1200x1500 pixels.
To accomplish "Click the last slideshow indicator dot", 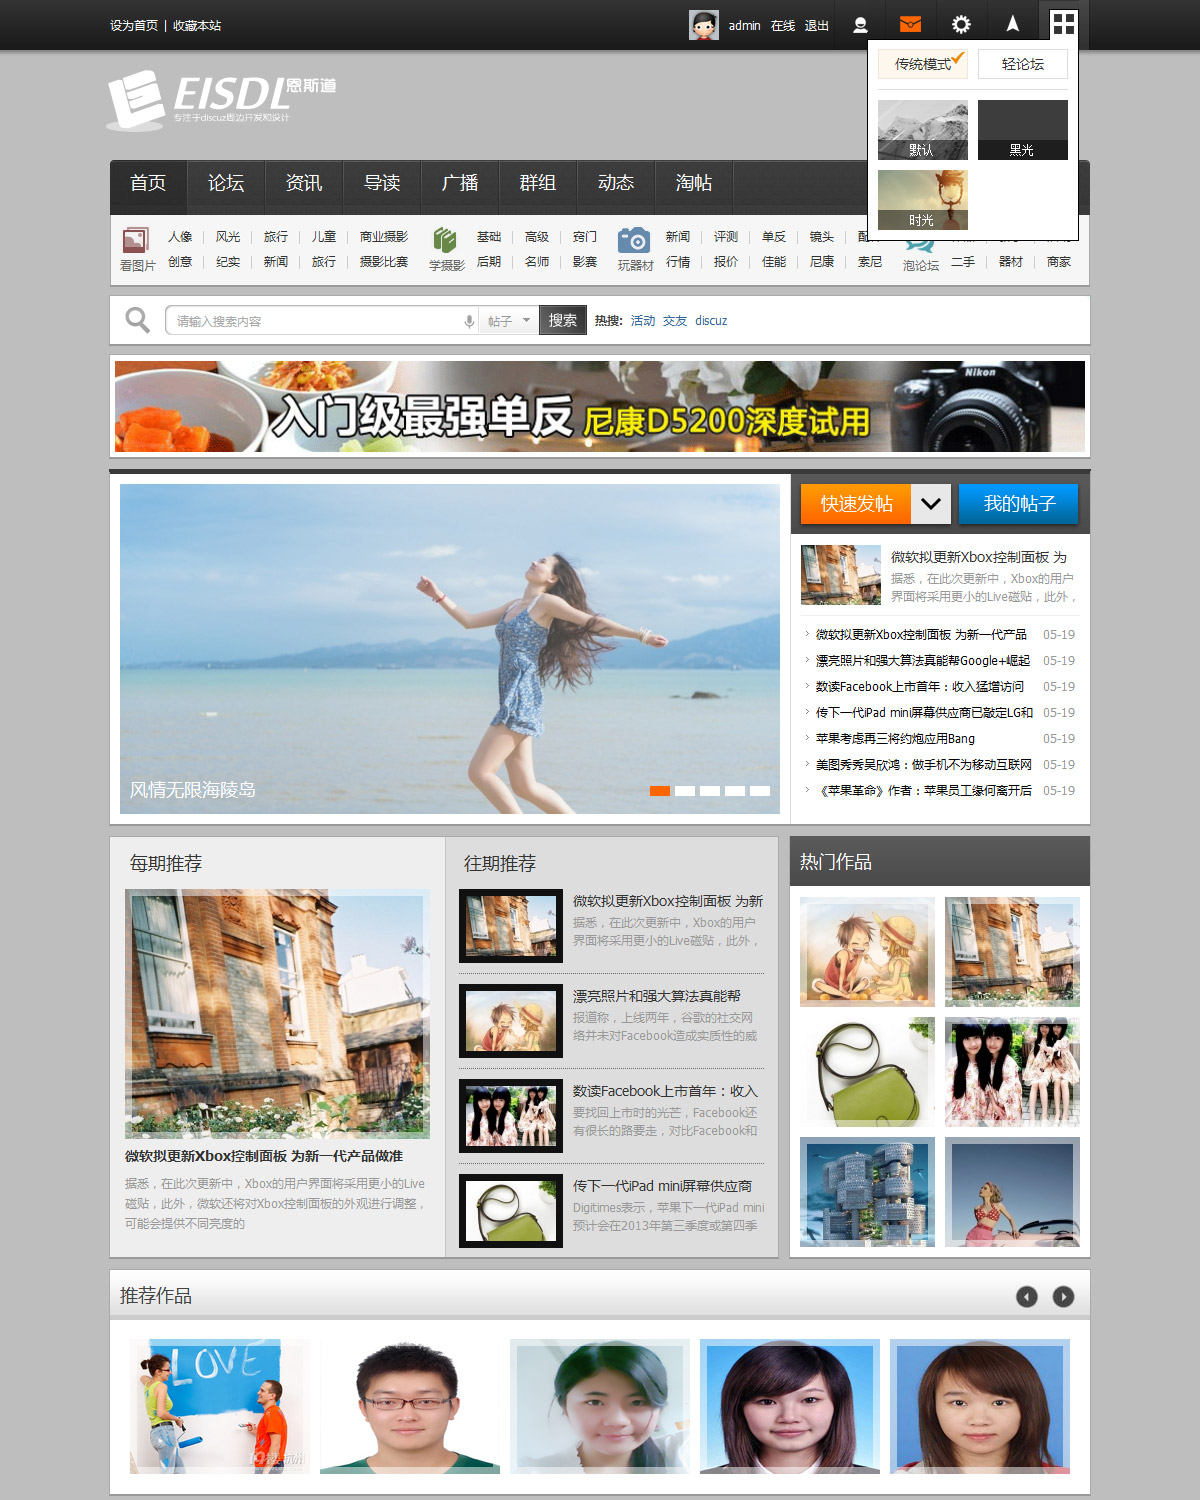I will tap(760, 791).
